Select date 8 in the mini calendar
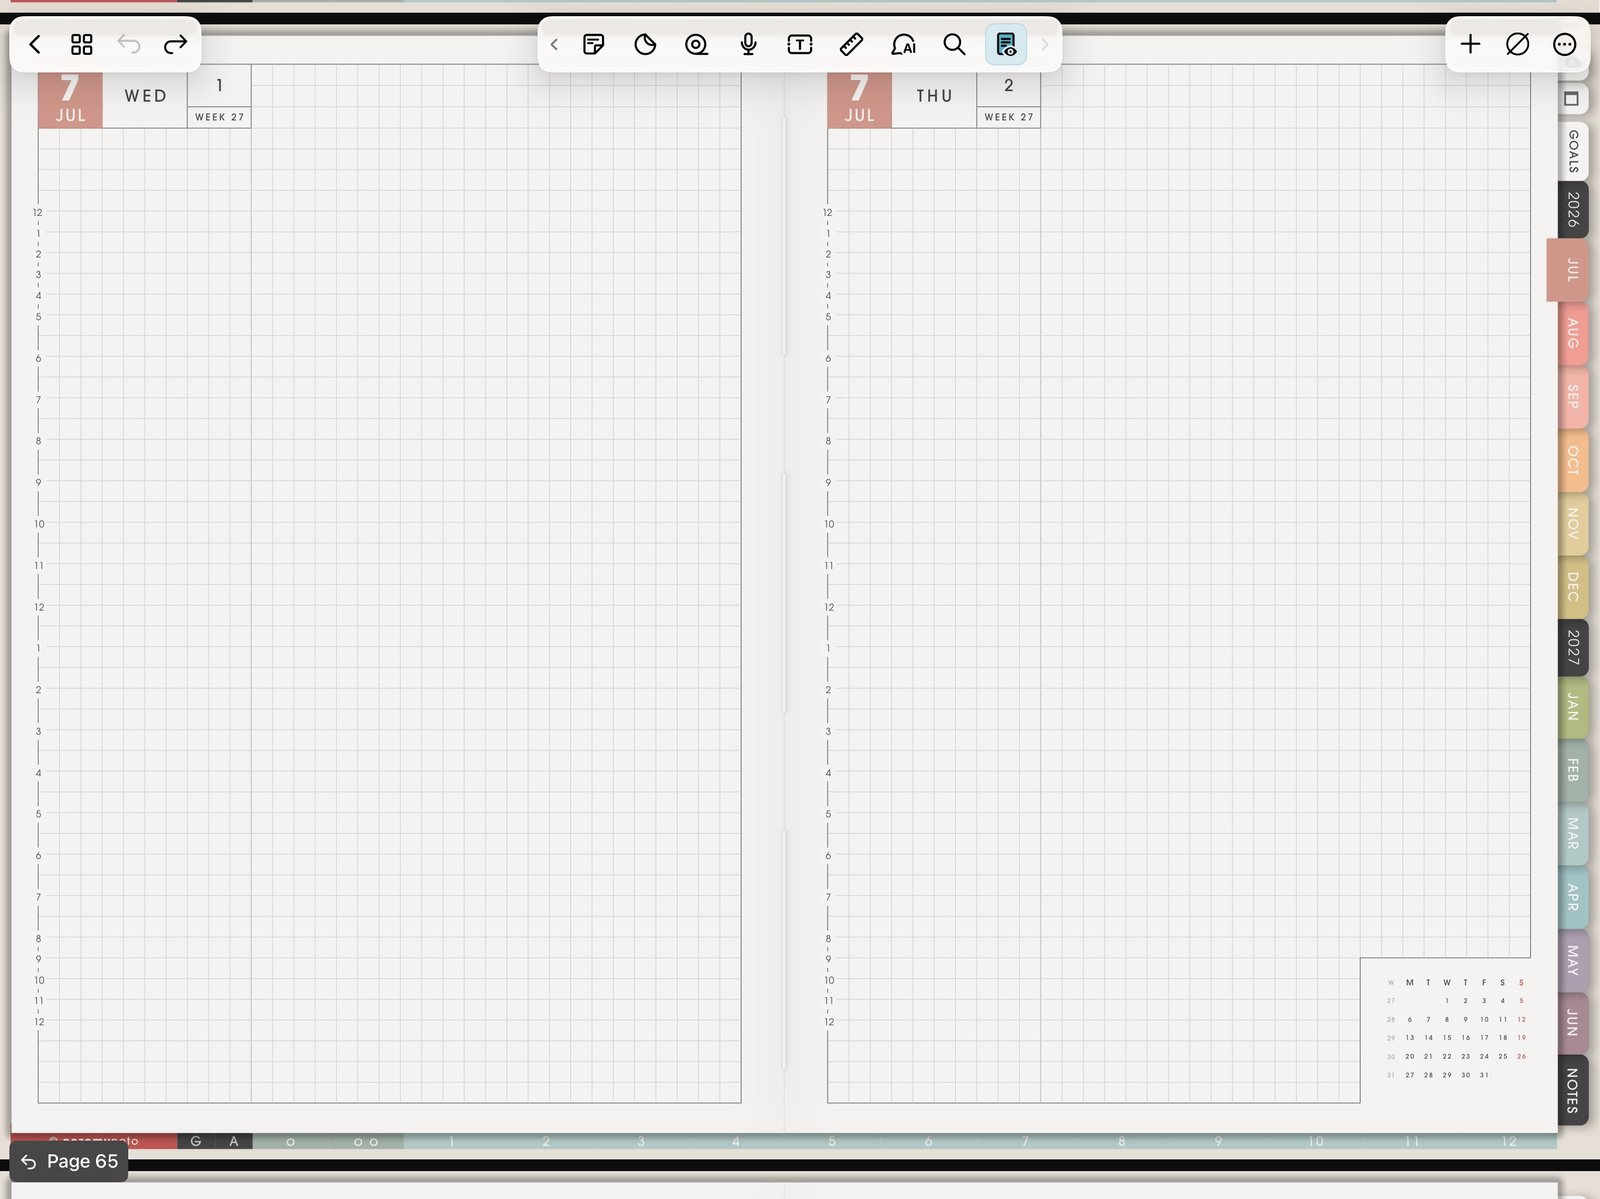This screenshot has height=1199, width=1600. tap(1447, 1019)
